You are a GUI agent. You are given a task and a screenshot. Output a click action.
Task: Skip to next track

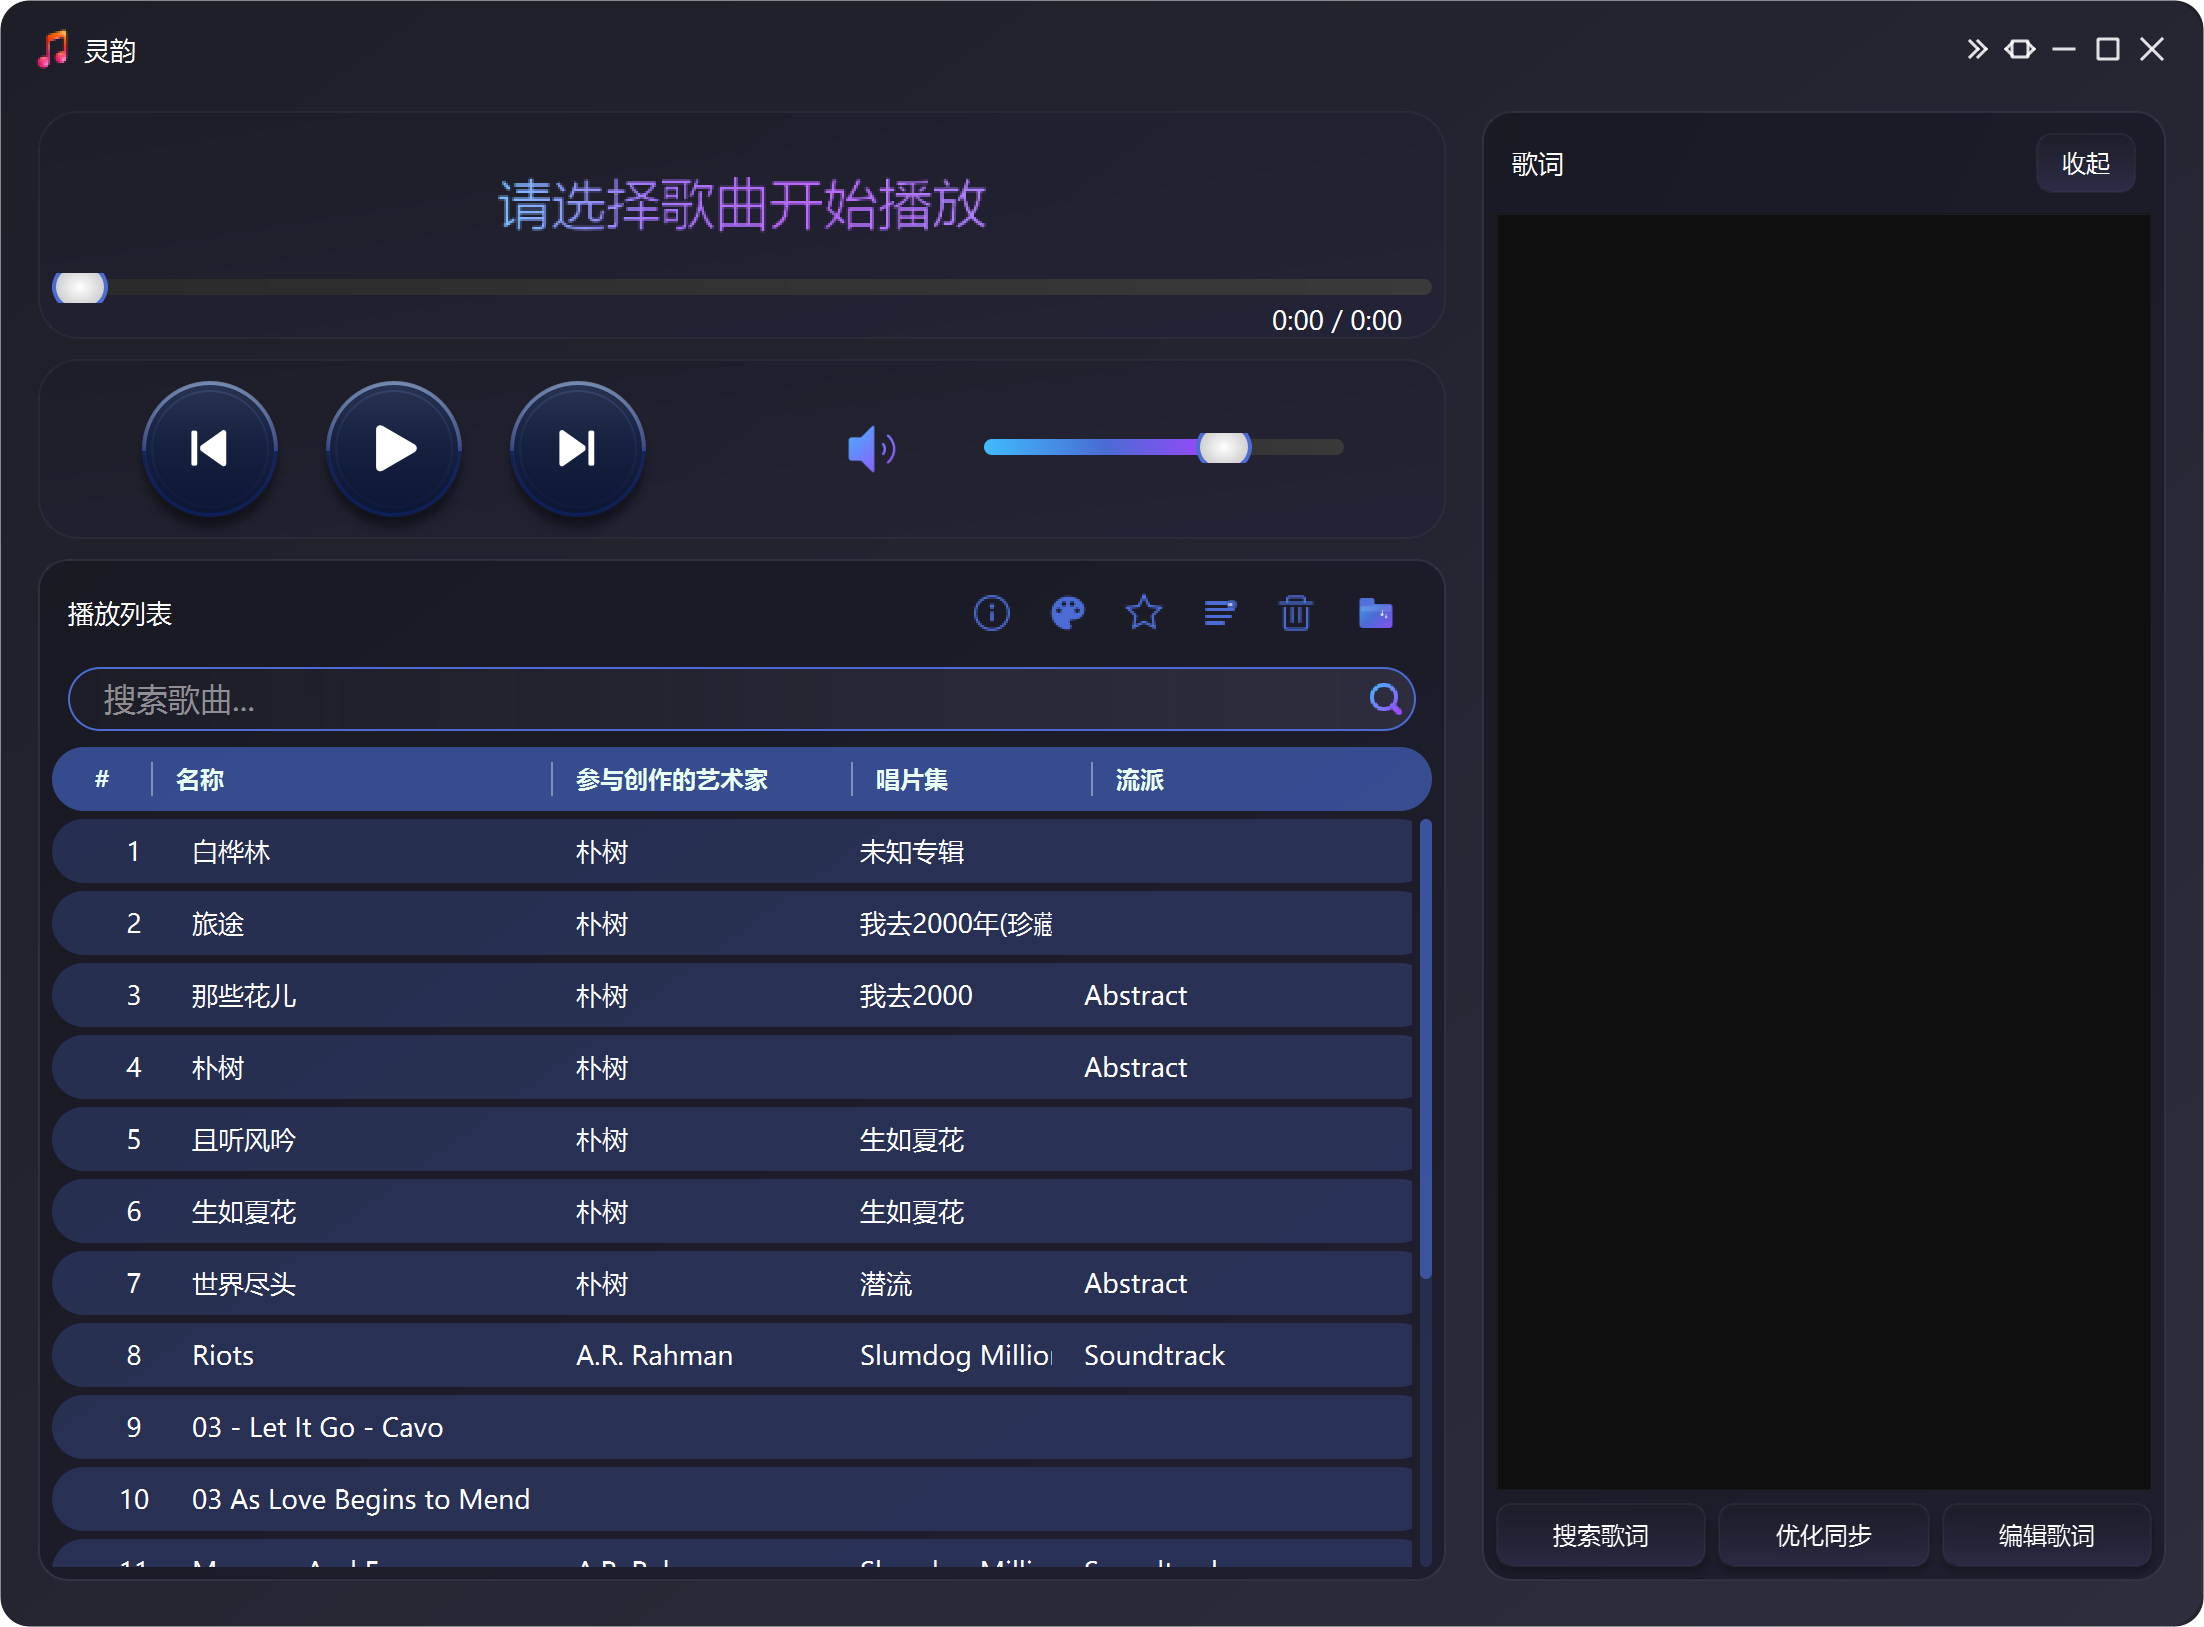click(x=577, y=448)
